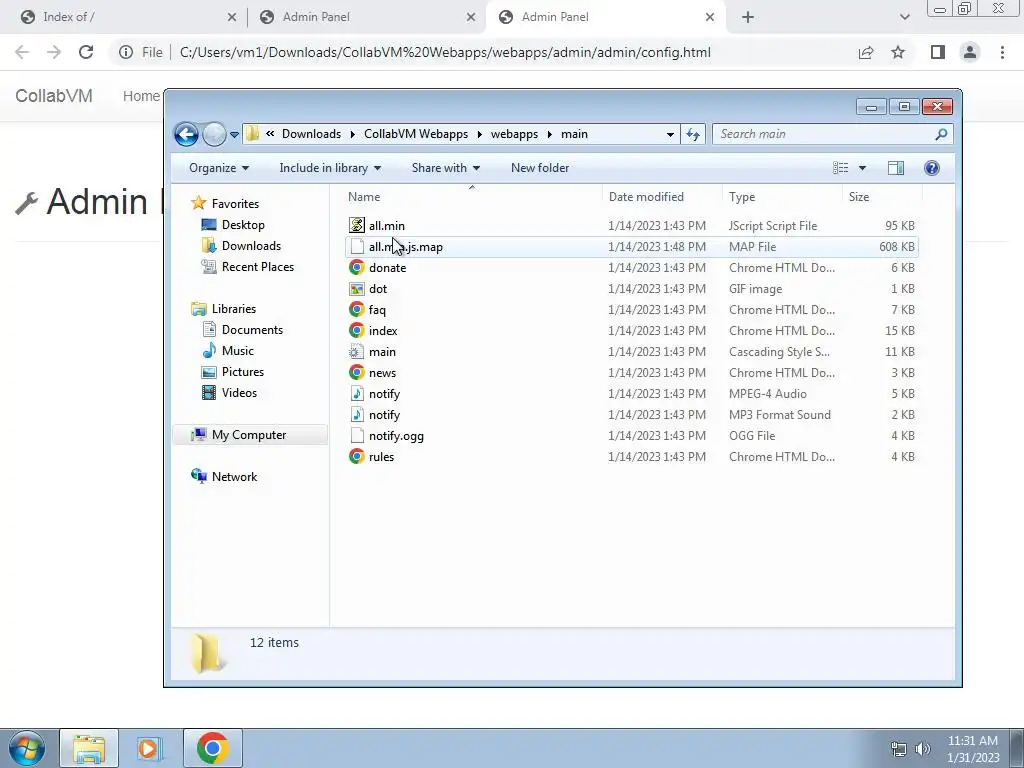This screenshot has height=768, width=1024.
Task: Open the recent locations dropdown arrow
Action: point(234,135)
